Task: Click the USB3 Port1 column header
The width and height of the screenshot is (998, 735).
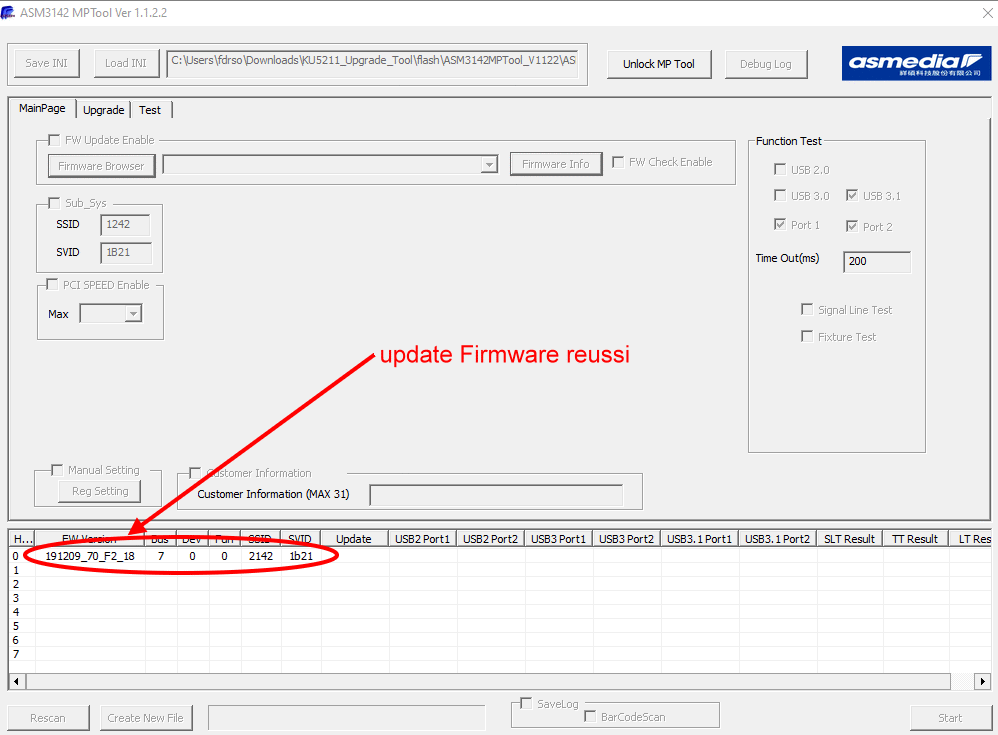Action: coord(558,539)
